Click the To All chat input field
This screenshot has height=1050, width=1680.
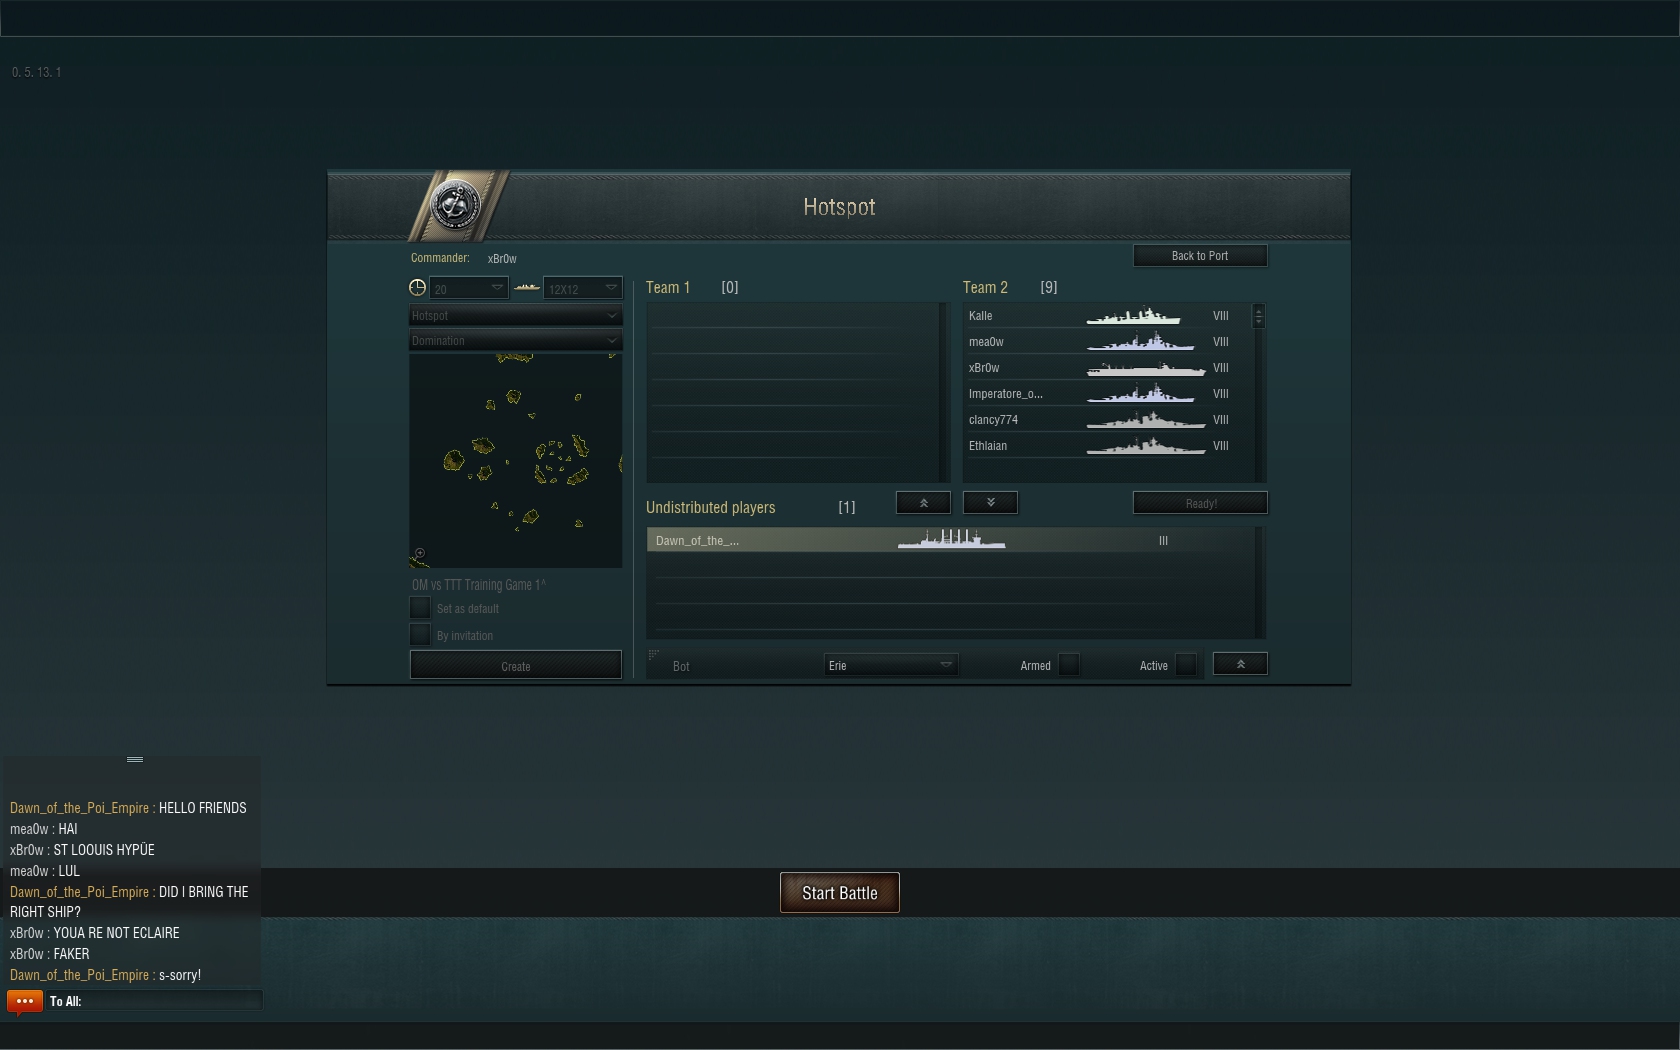point(155,1001)
